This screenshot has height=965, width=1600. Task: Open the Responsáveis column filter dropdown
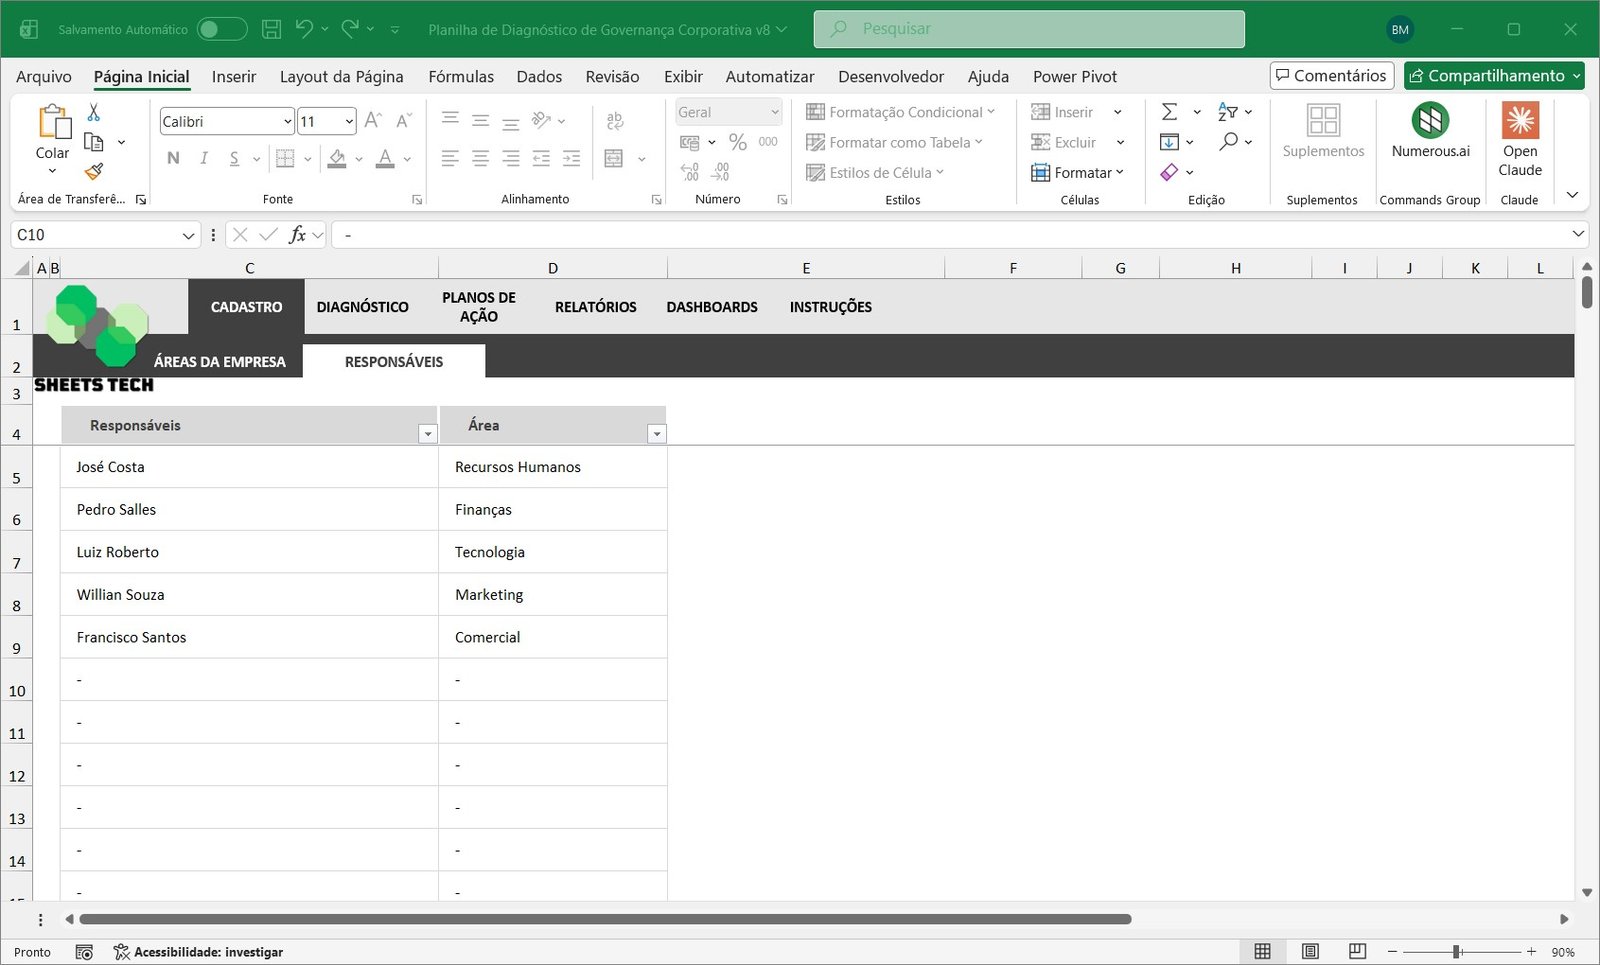point(428,434)
